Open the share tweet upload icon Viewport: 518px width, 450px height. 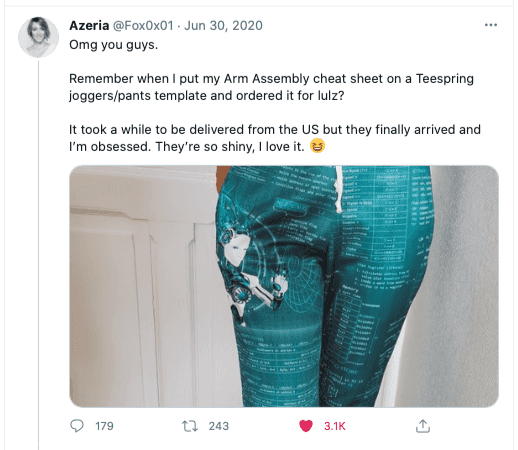(423, 426)
